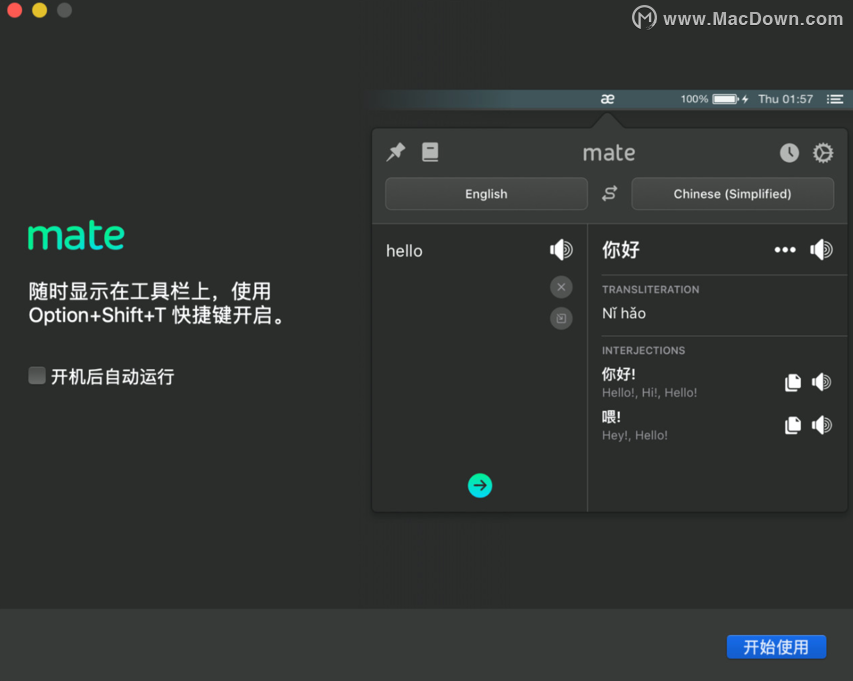Click the TRANSLITERATION section heading
The image size is (853, 681).
click(651, 289)
